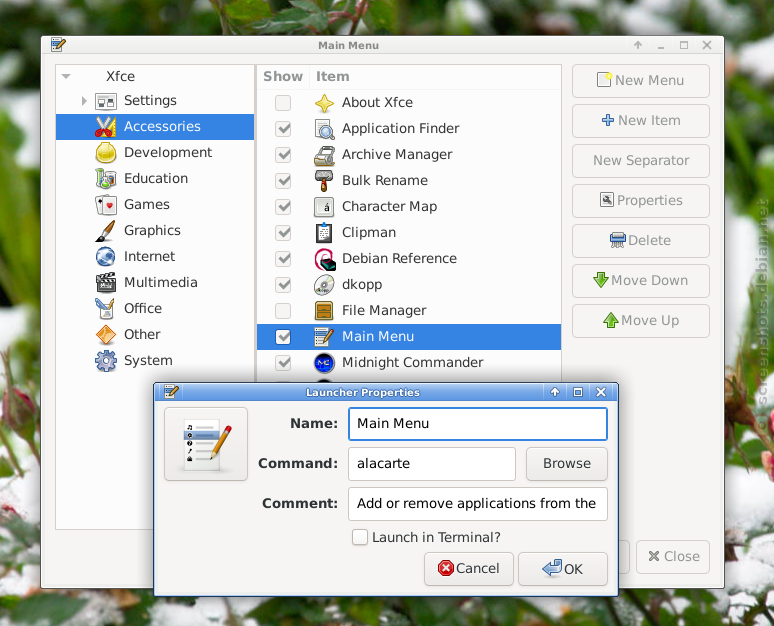Screen dimensions: 774x626
Task: Expand the Settings tree node
Action: click(84, 101)
